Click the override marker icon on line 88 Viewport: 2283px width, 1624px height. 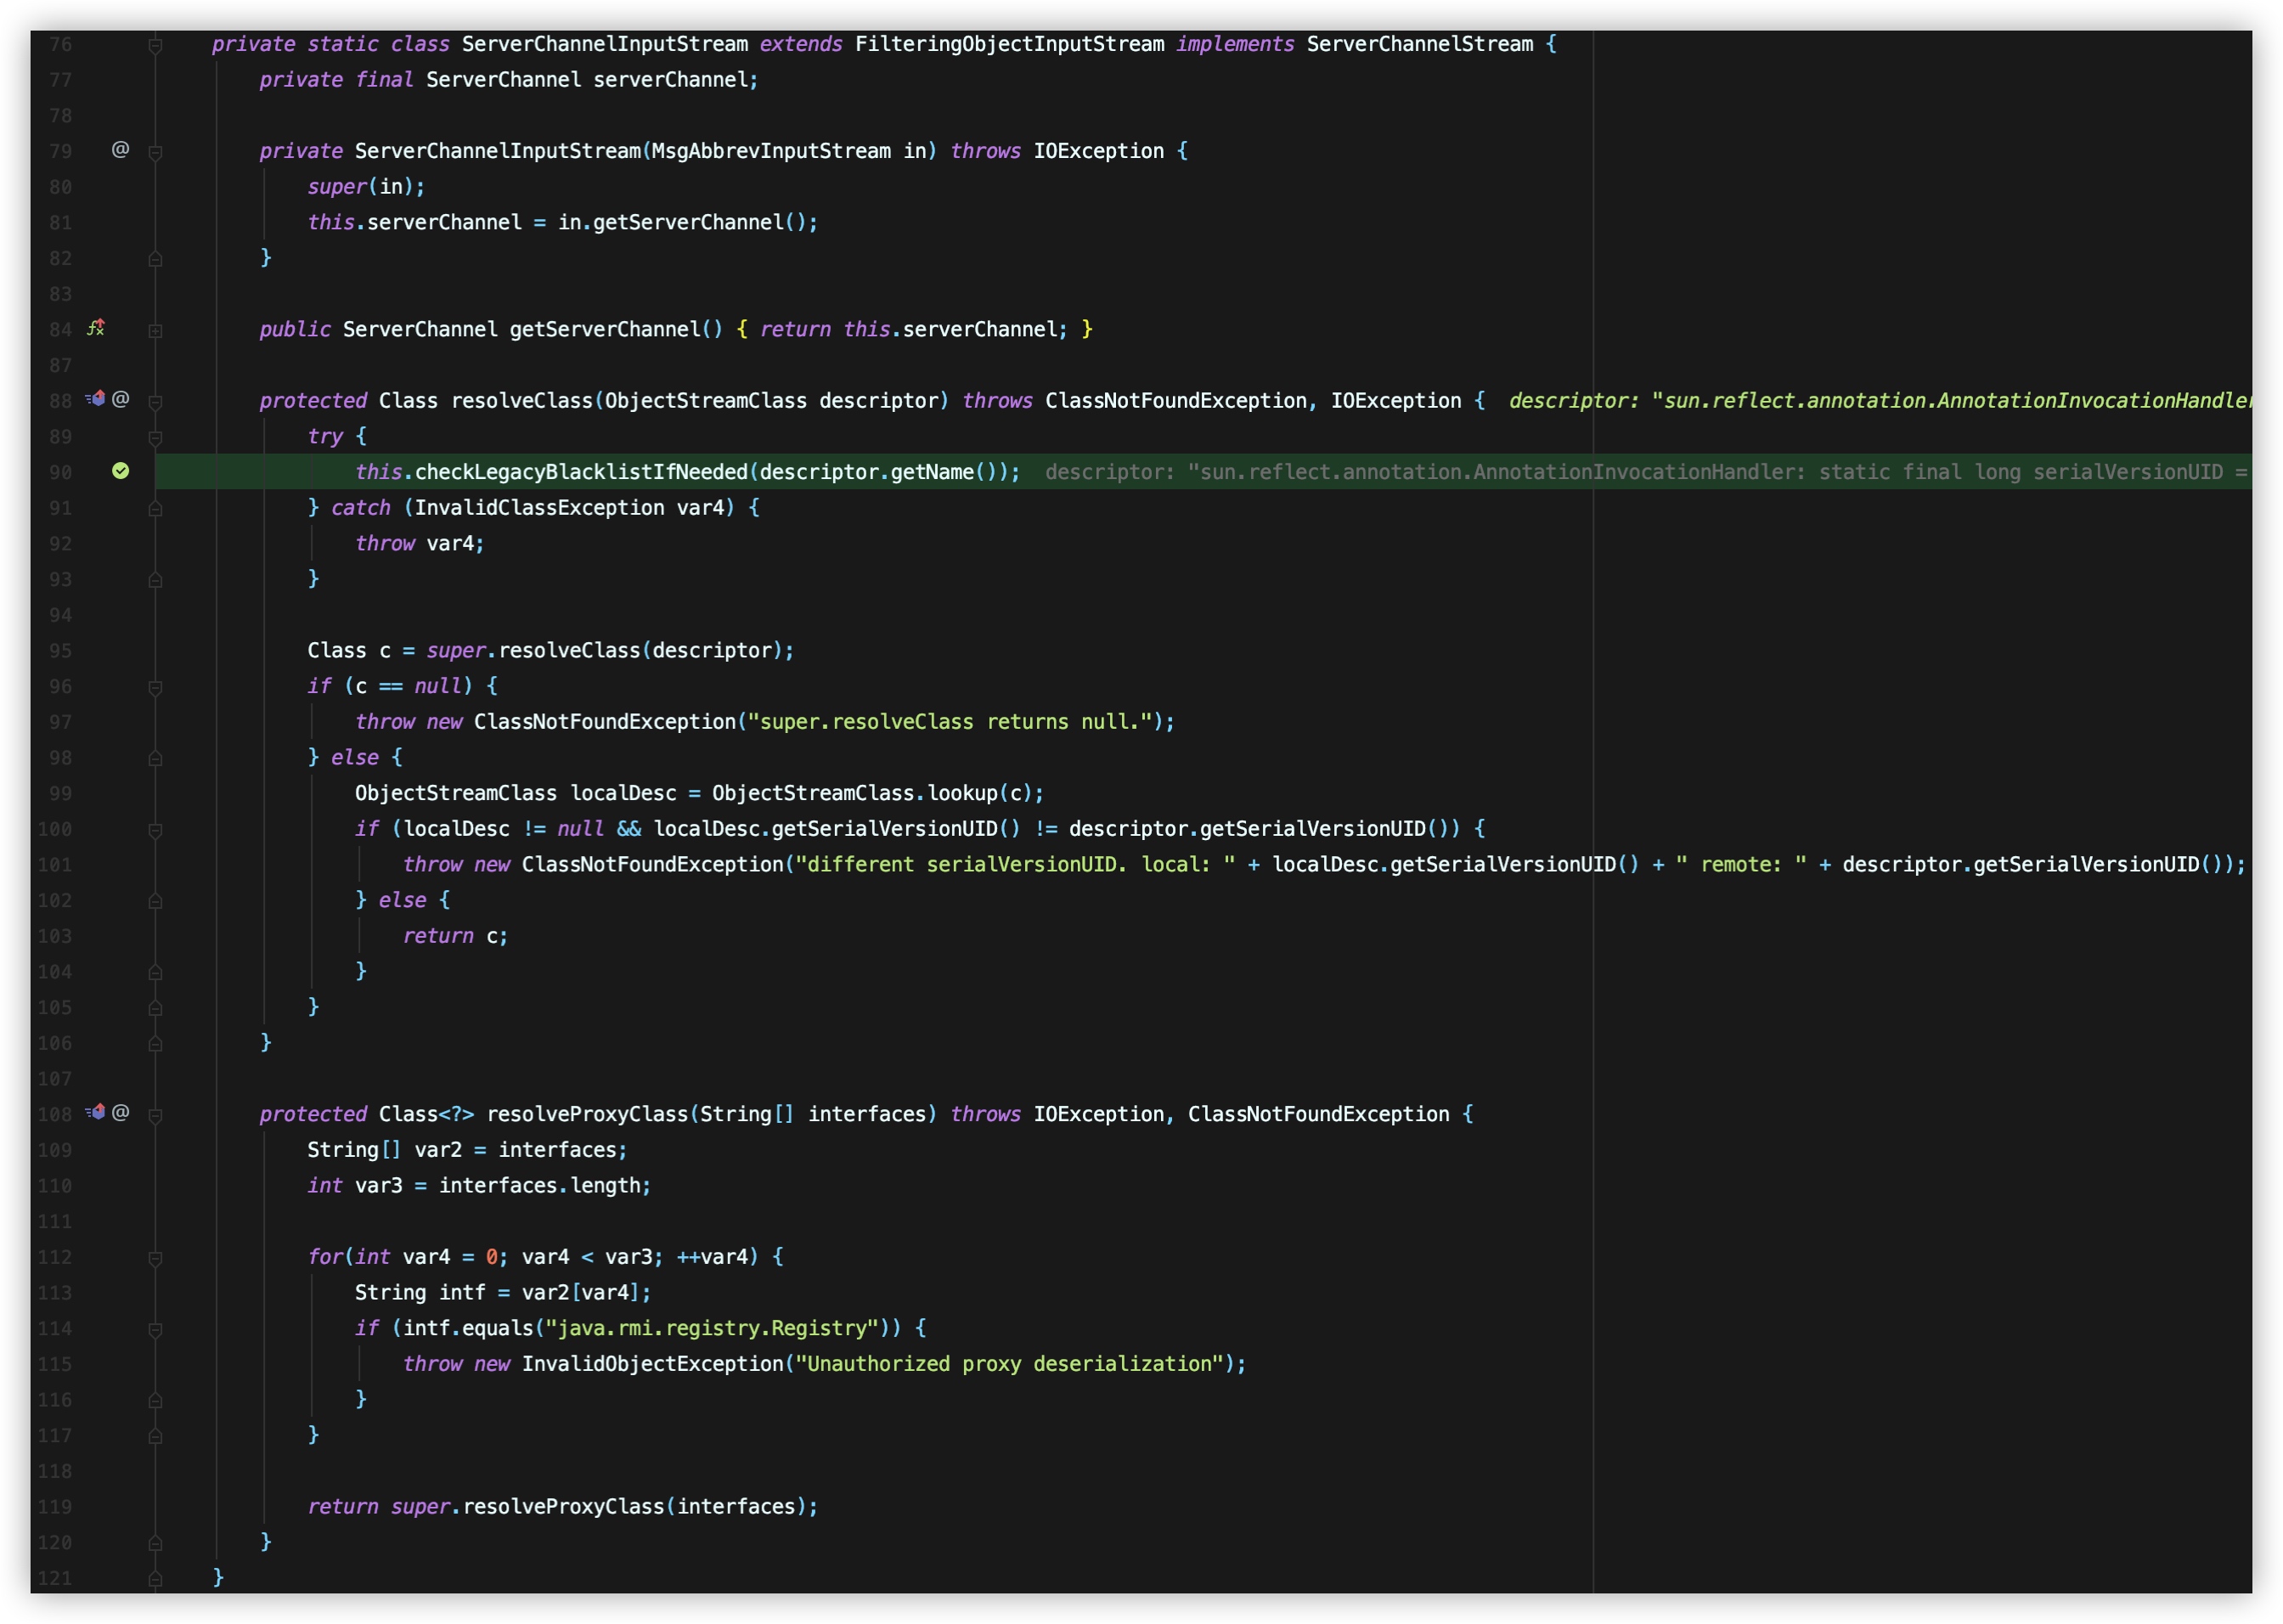(96, 399)
